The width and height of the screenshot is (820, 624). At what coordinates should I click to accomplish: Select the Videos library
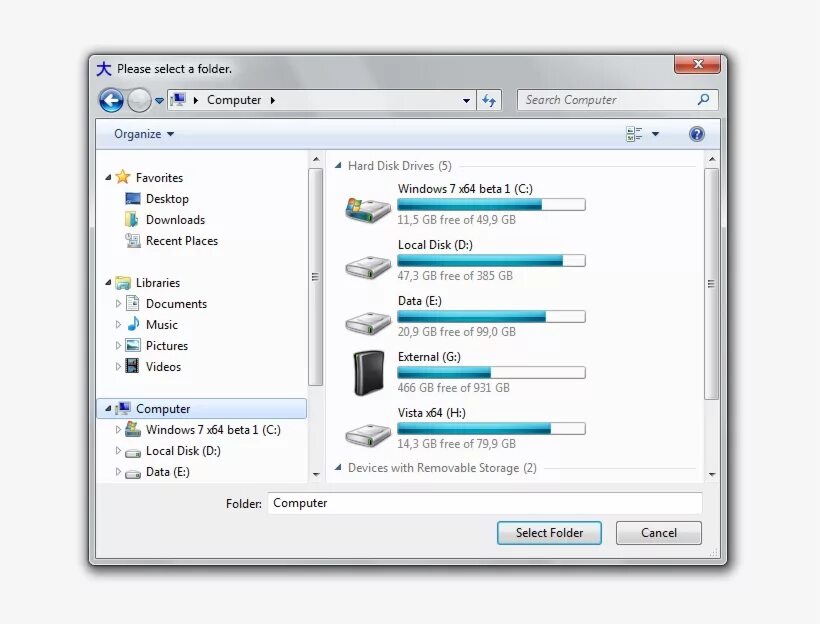[163, 366]
